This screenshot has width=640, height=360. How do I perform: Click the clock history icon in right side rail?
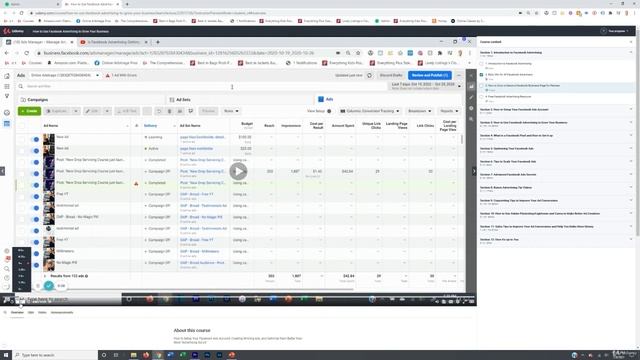471,108
